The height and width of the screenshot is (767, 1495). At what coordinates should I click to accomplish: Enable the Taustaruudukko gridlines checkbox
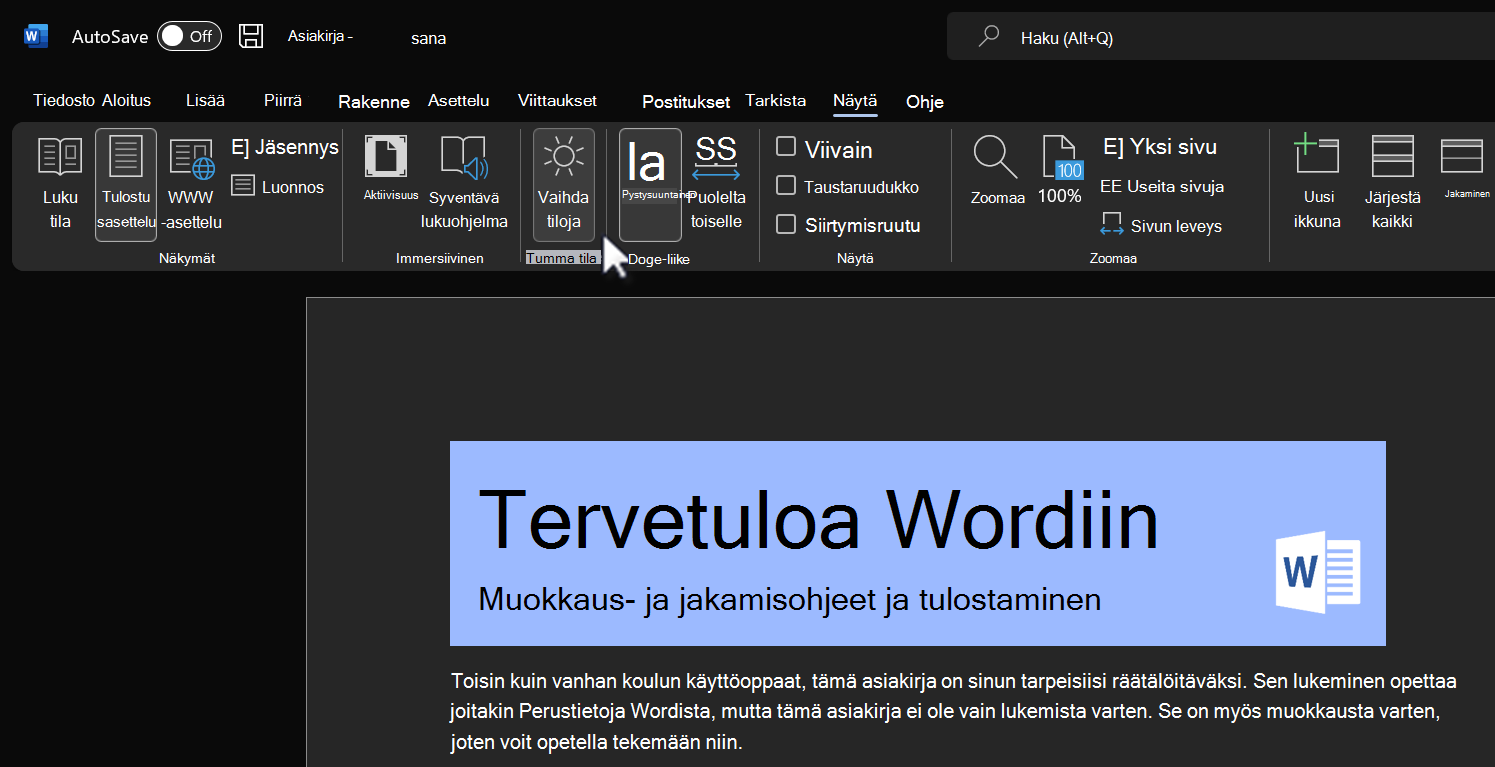[x=786, y=185]
